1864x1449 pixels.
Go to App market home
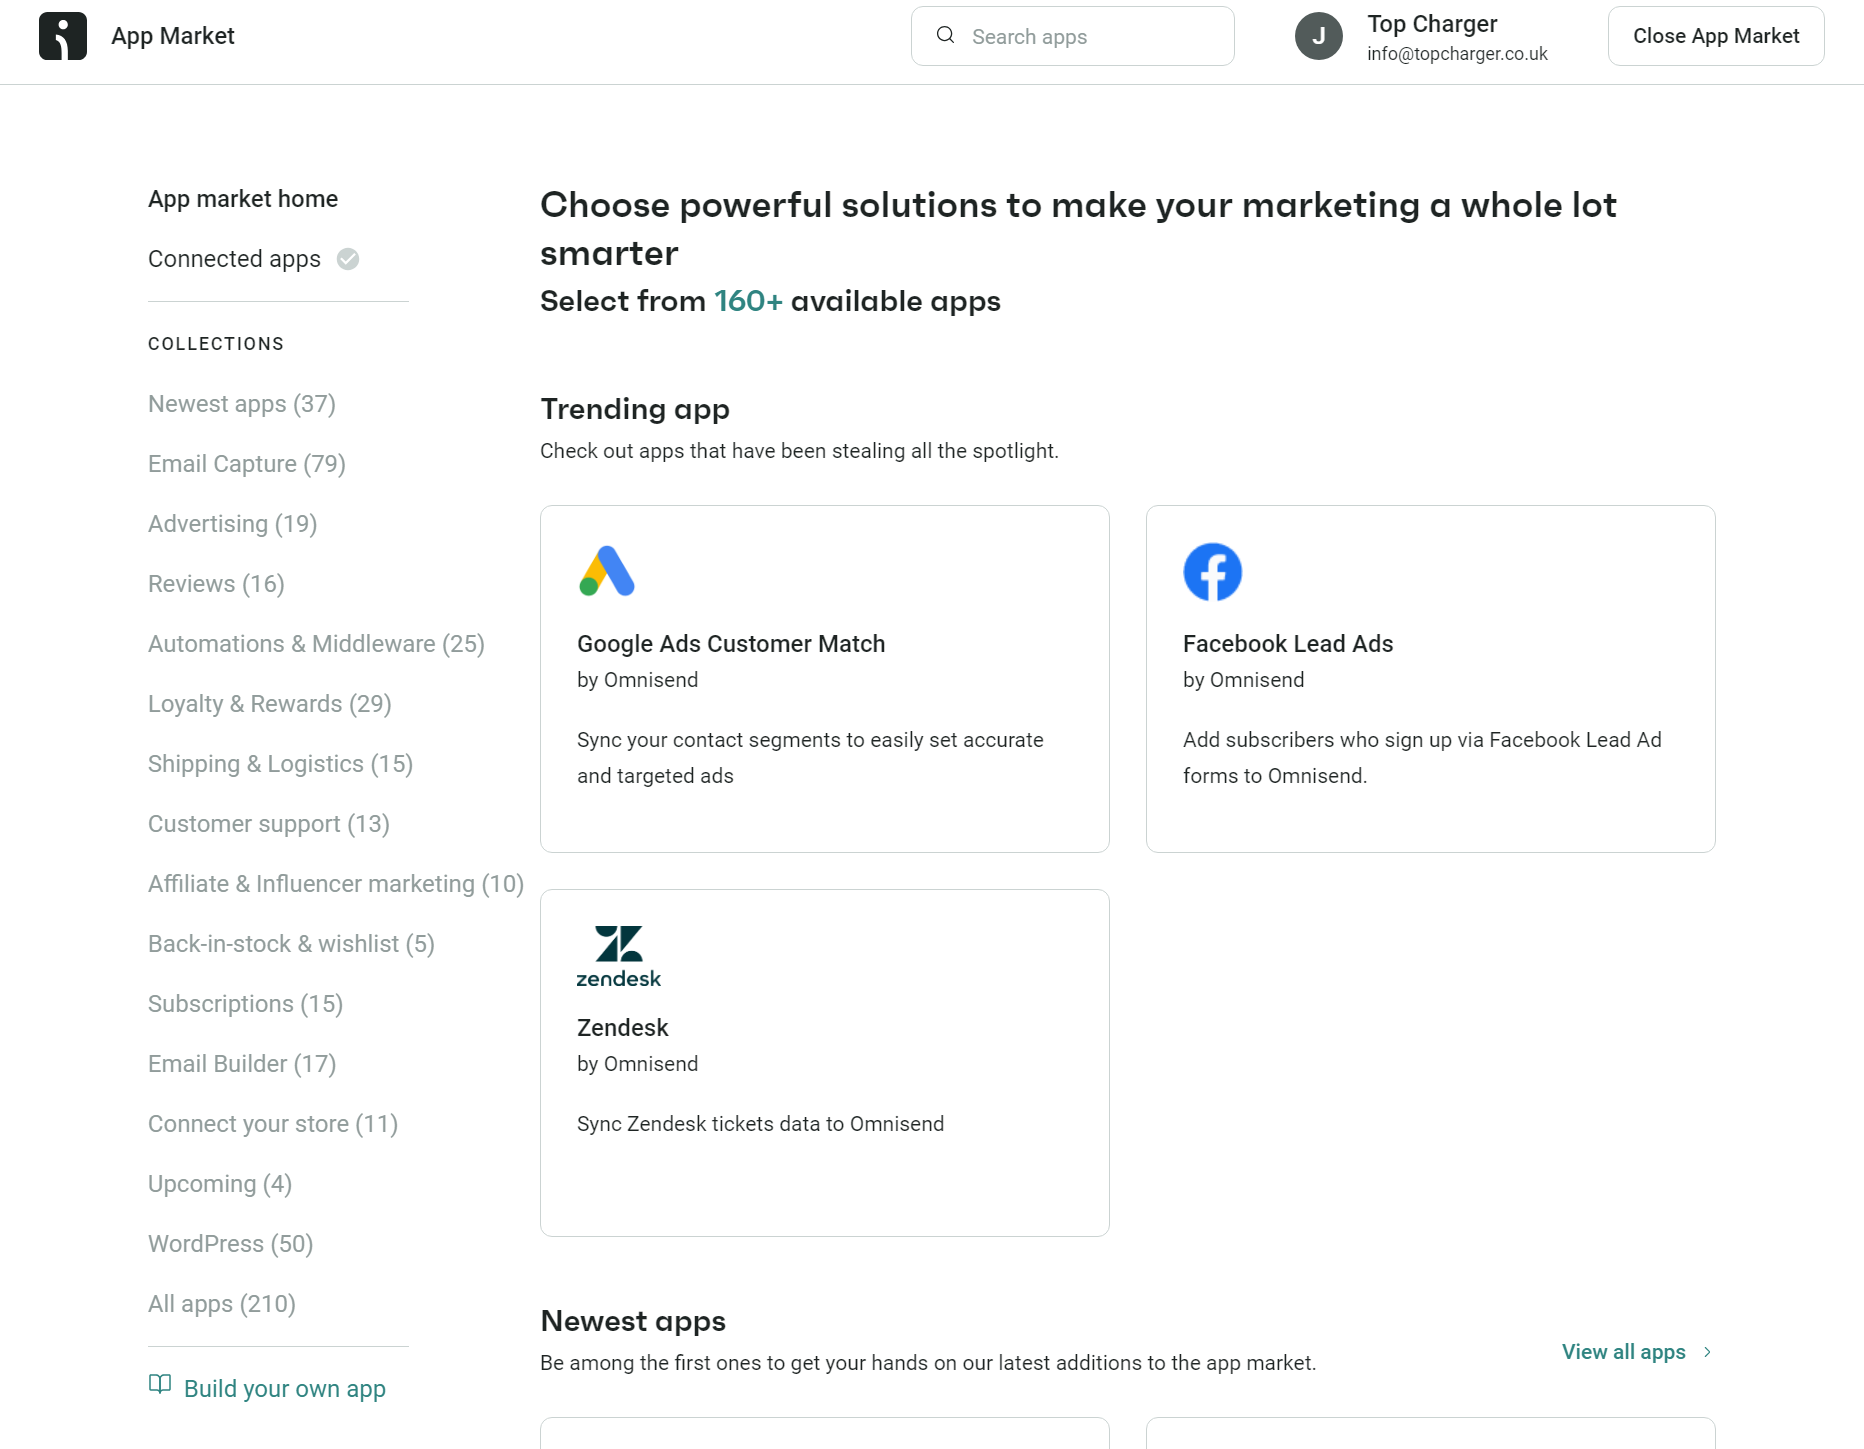[x=242, y=198]
